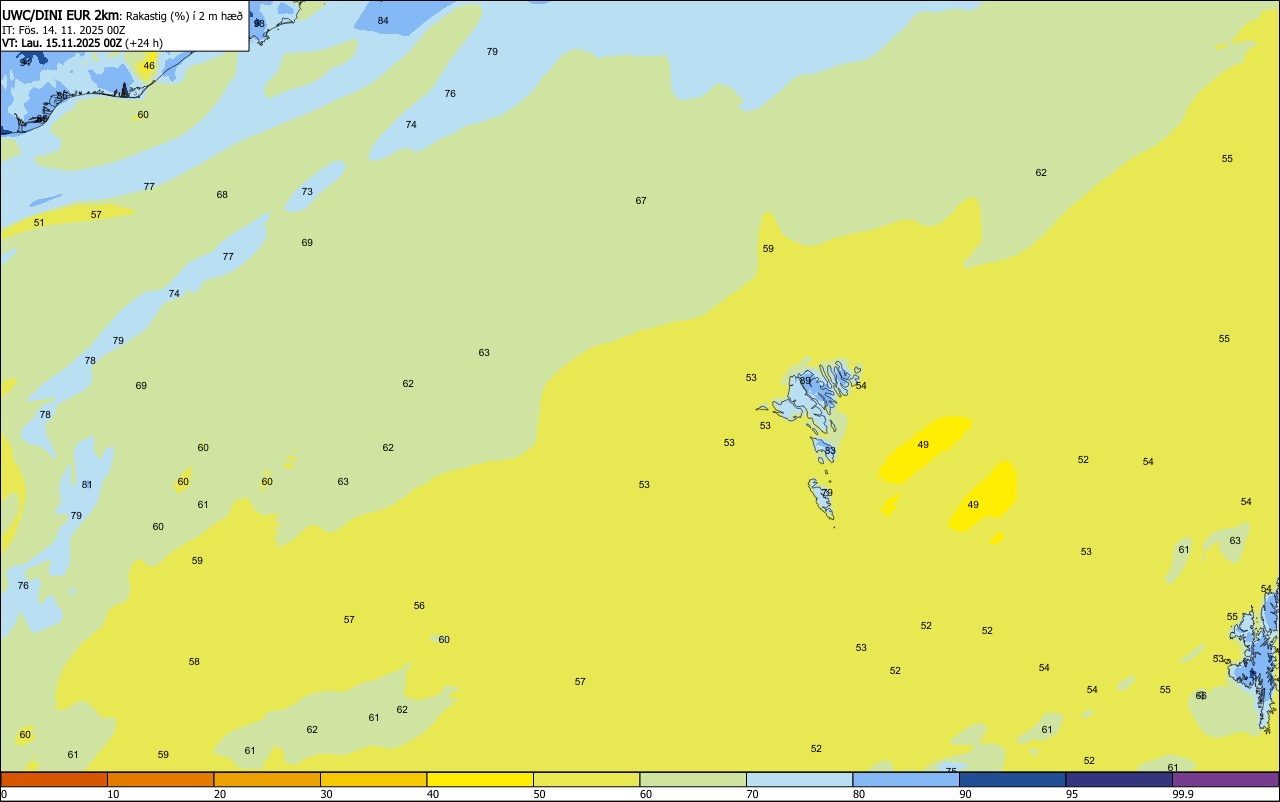This screenshot has height=802, width=1280.
Task: Click the dark blue 90–95 legend swatch
Action: point(1012,779)
